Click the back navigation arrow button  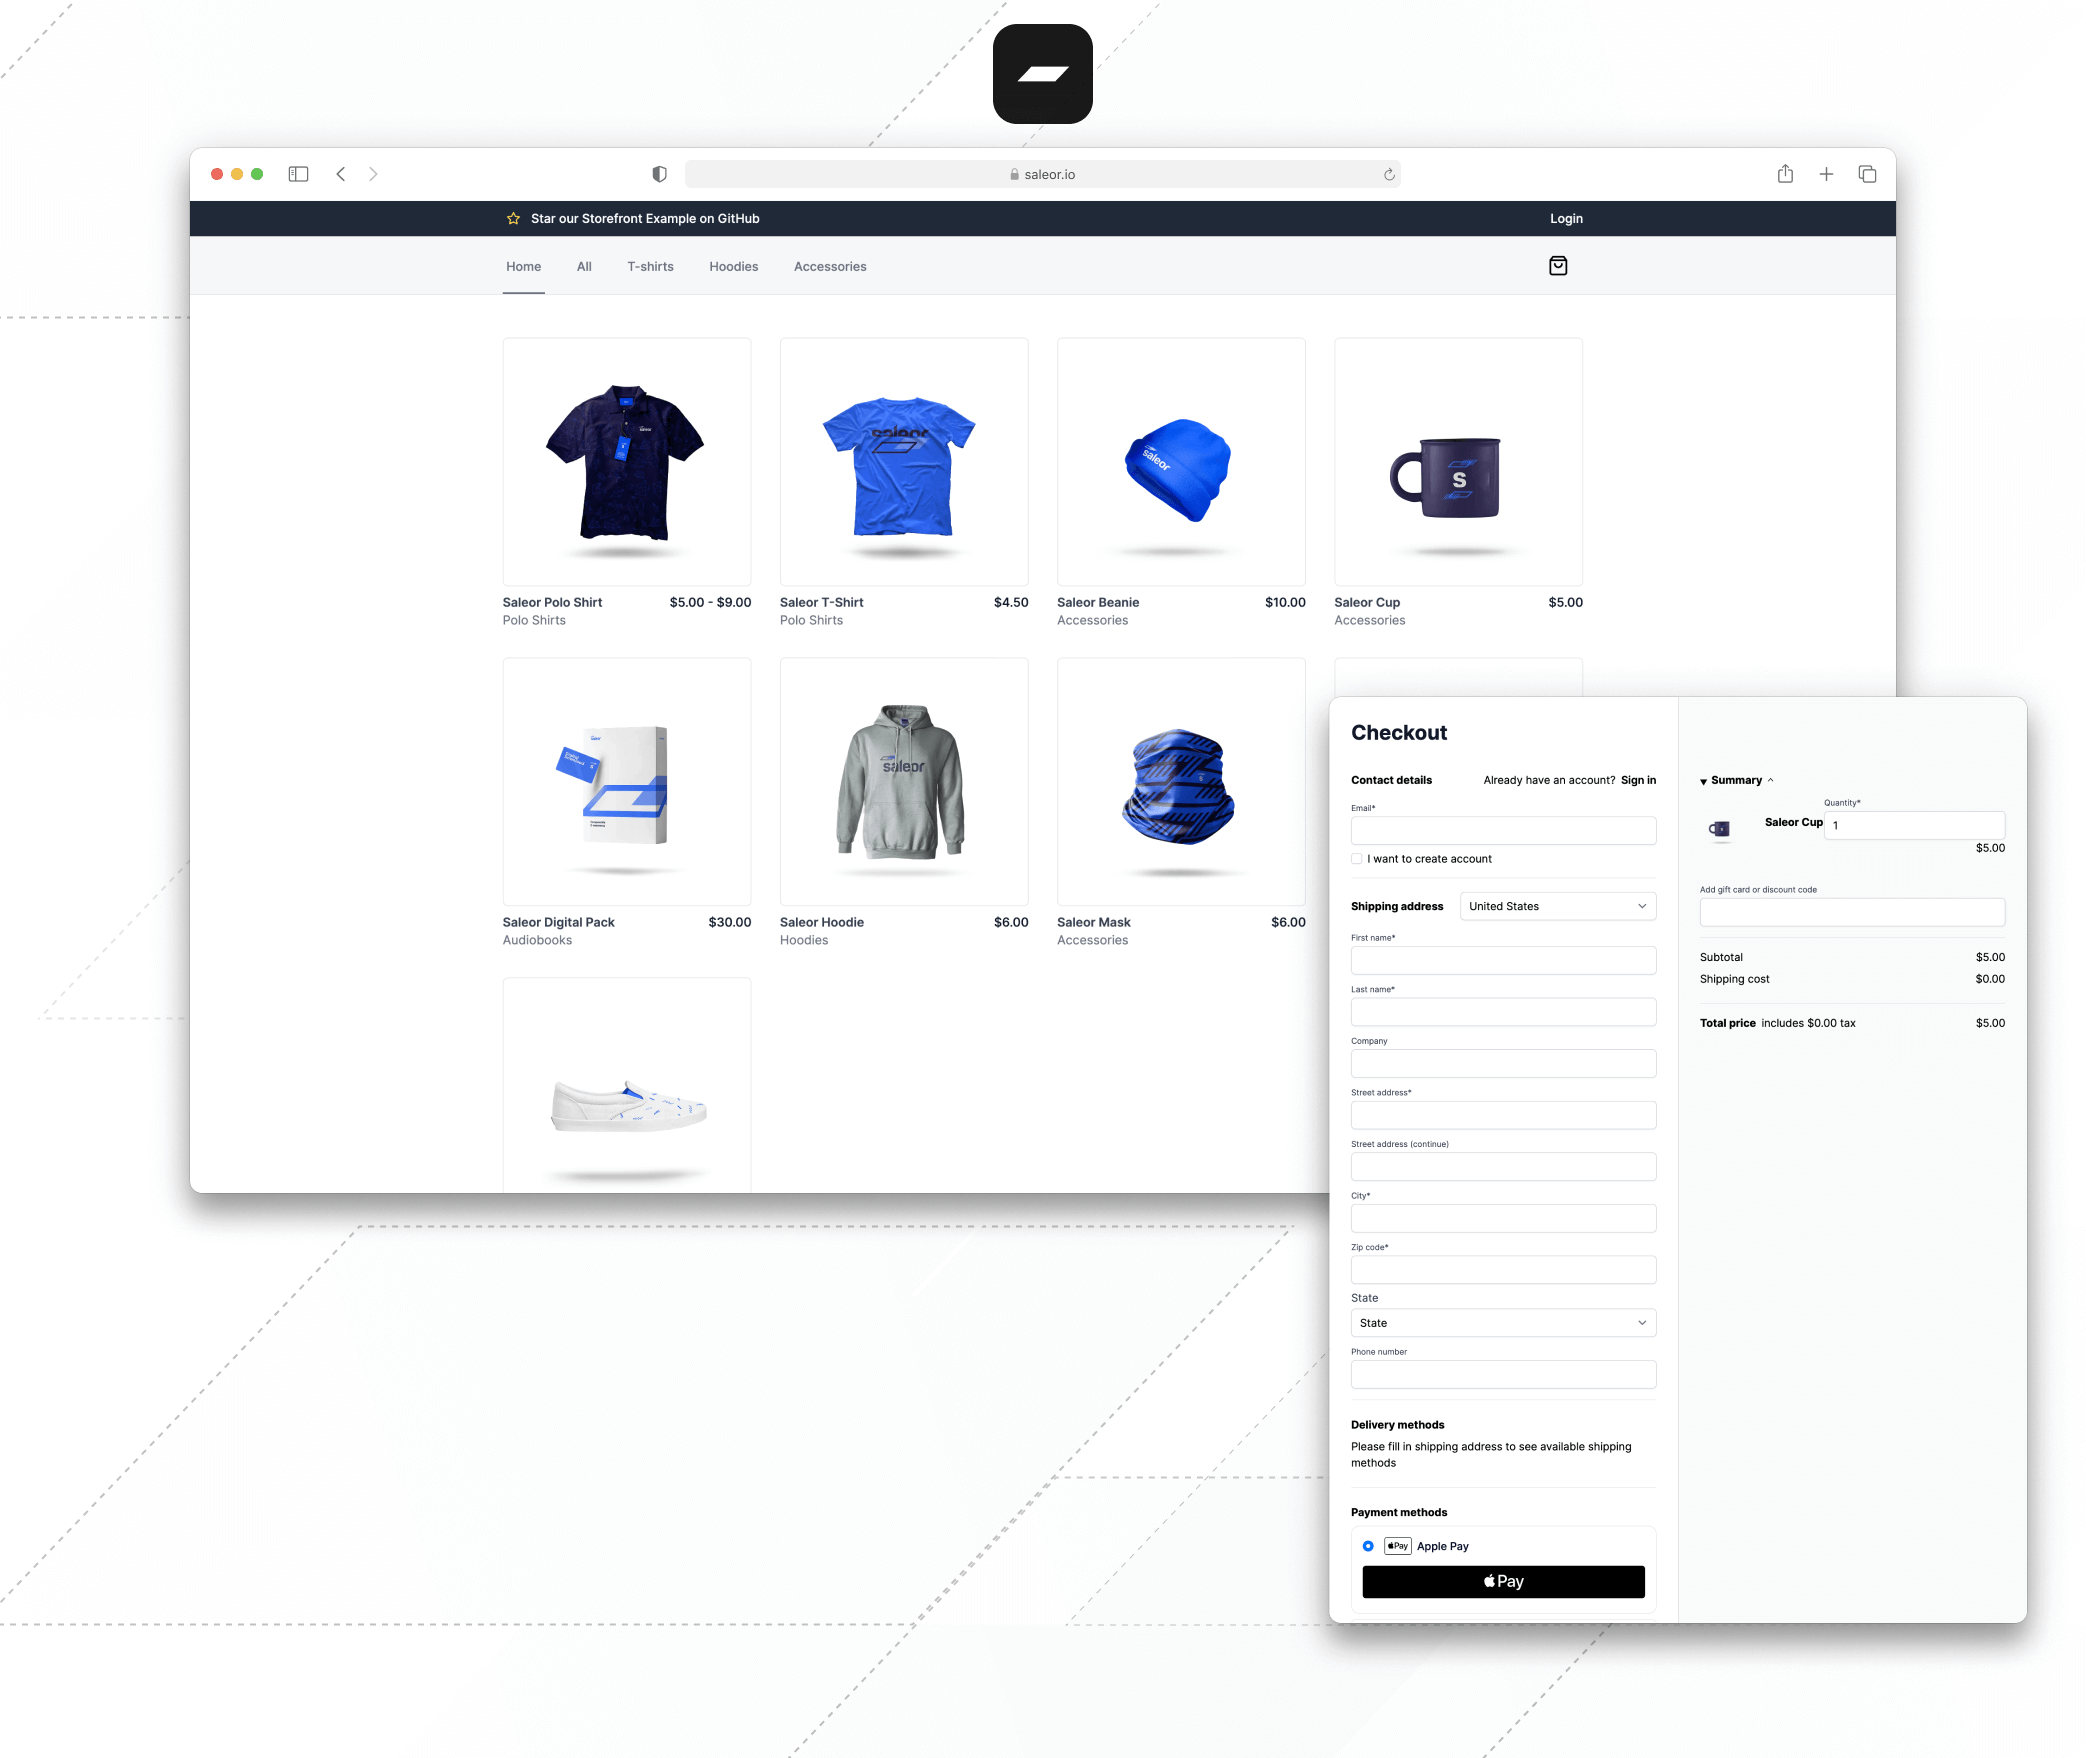pos(340,173)
